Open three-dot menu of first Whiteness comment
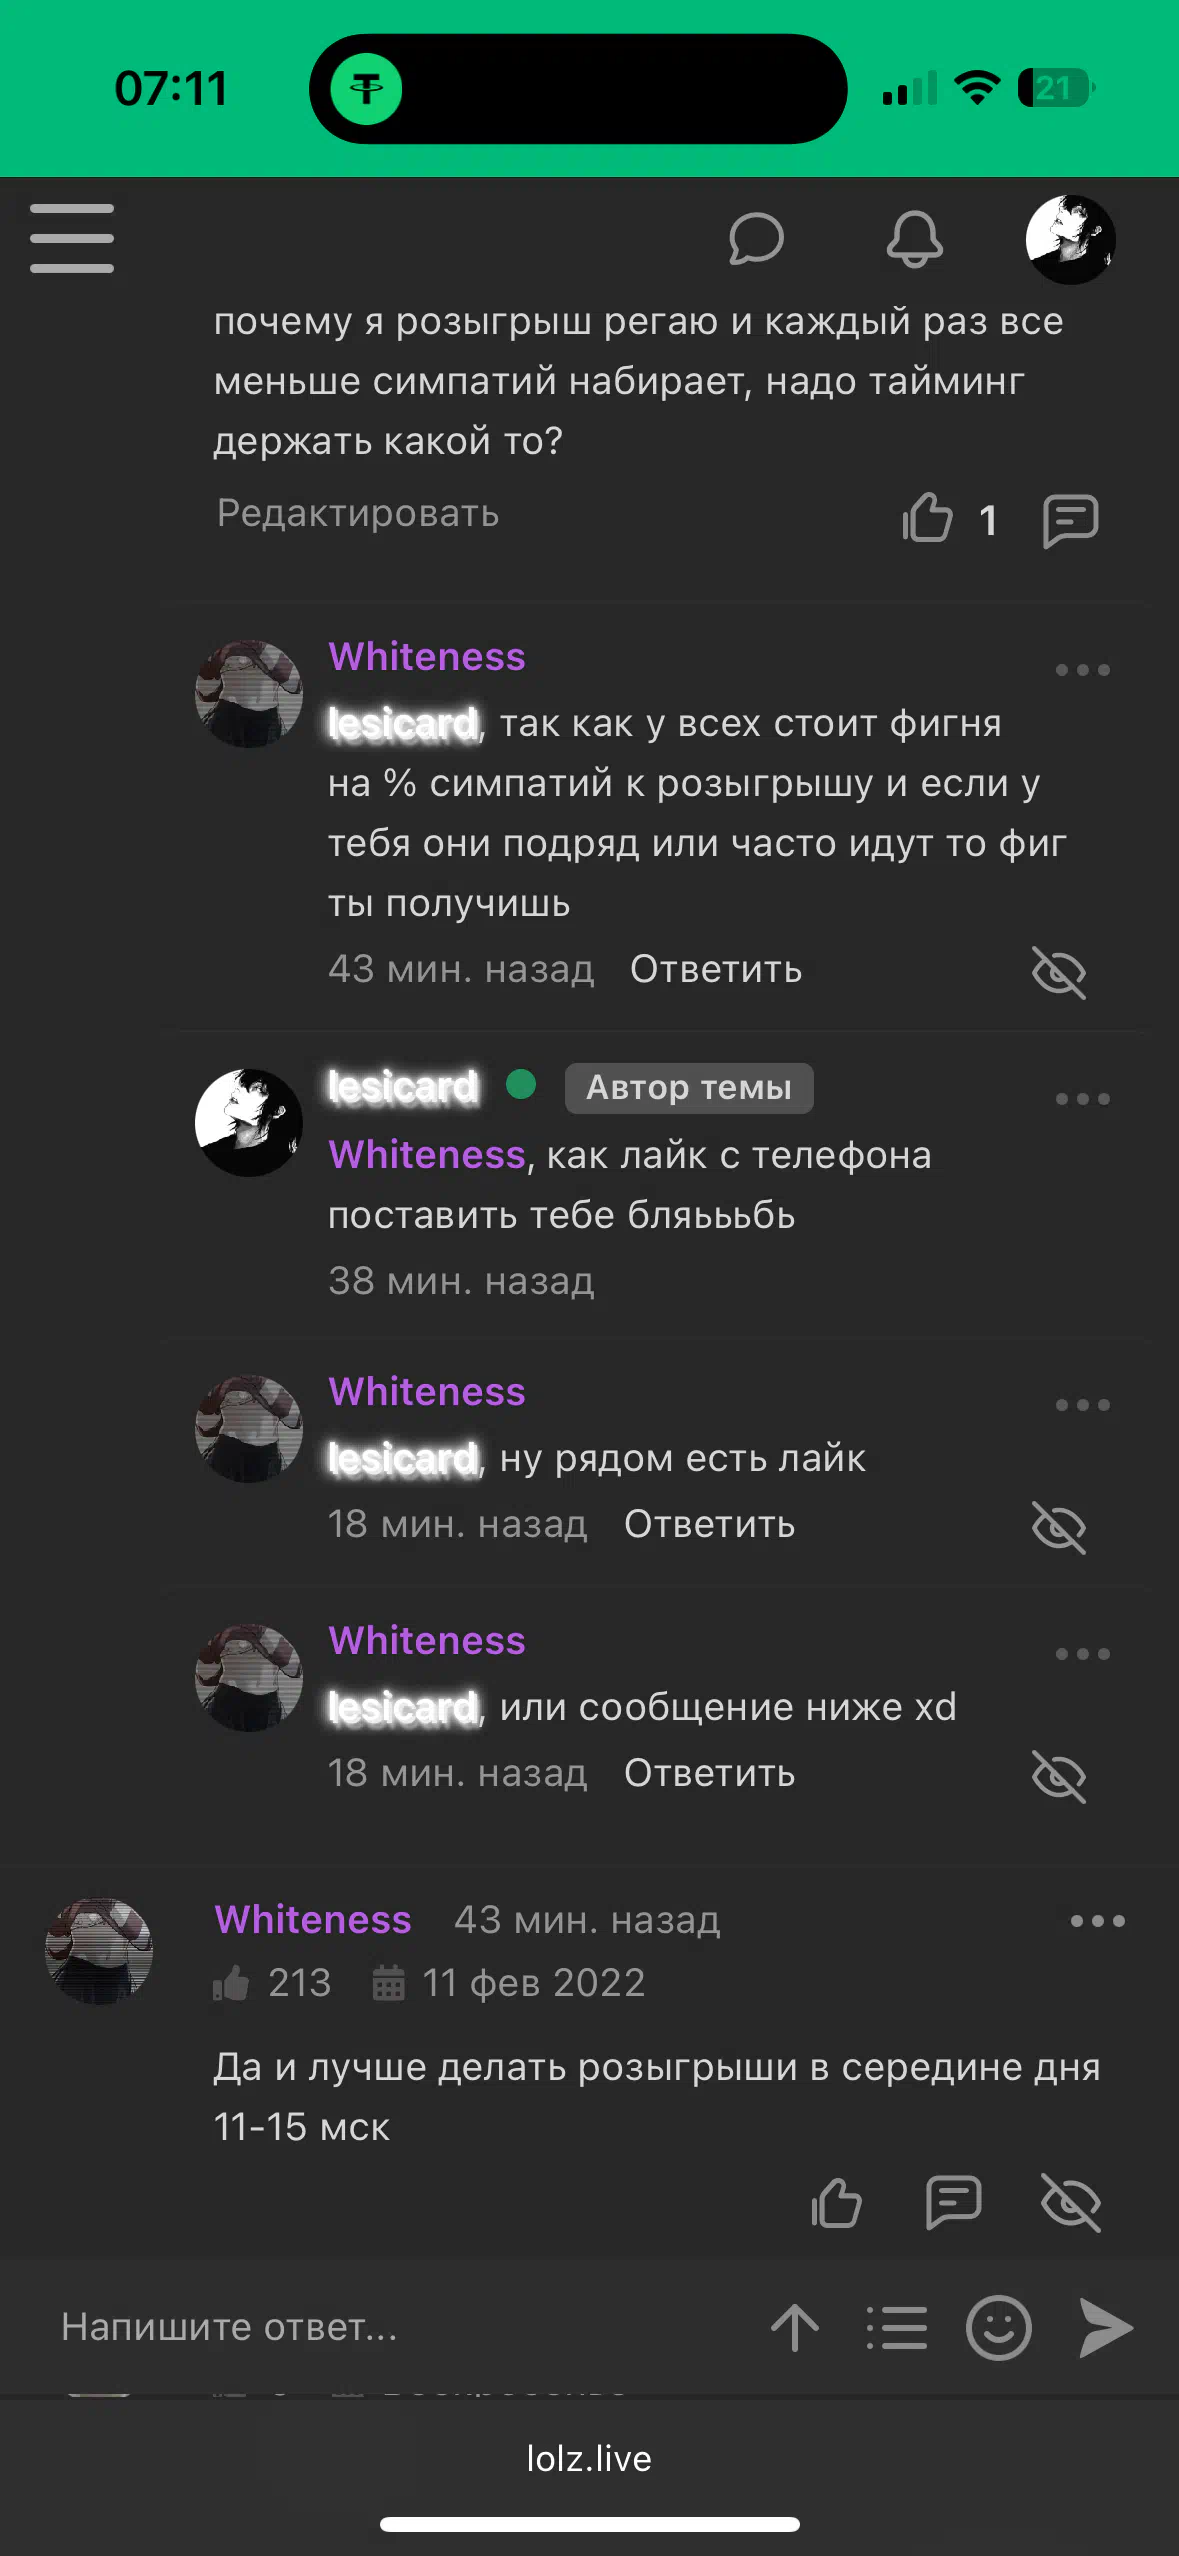The image size is (1179, 2556). tap(1083, 670)
